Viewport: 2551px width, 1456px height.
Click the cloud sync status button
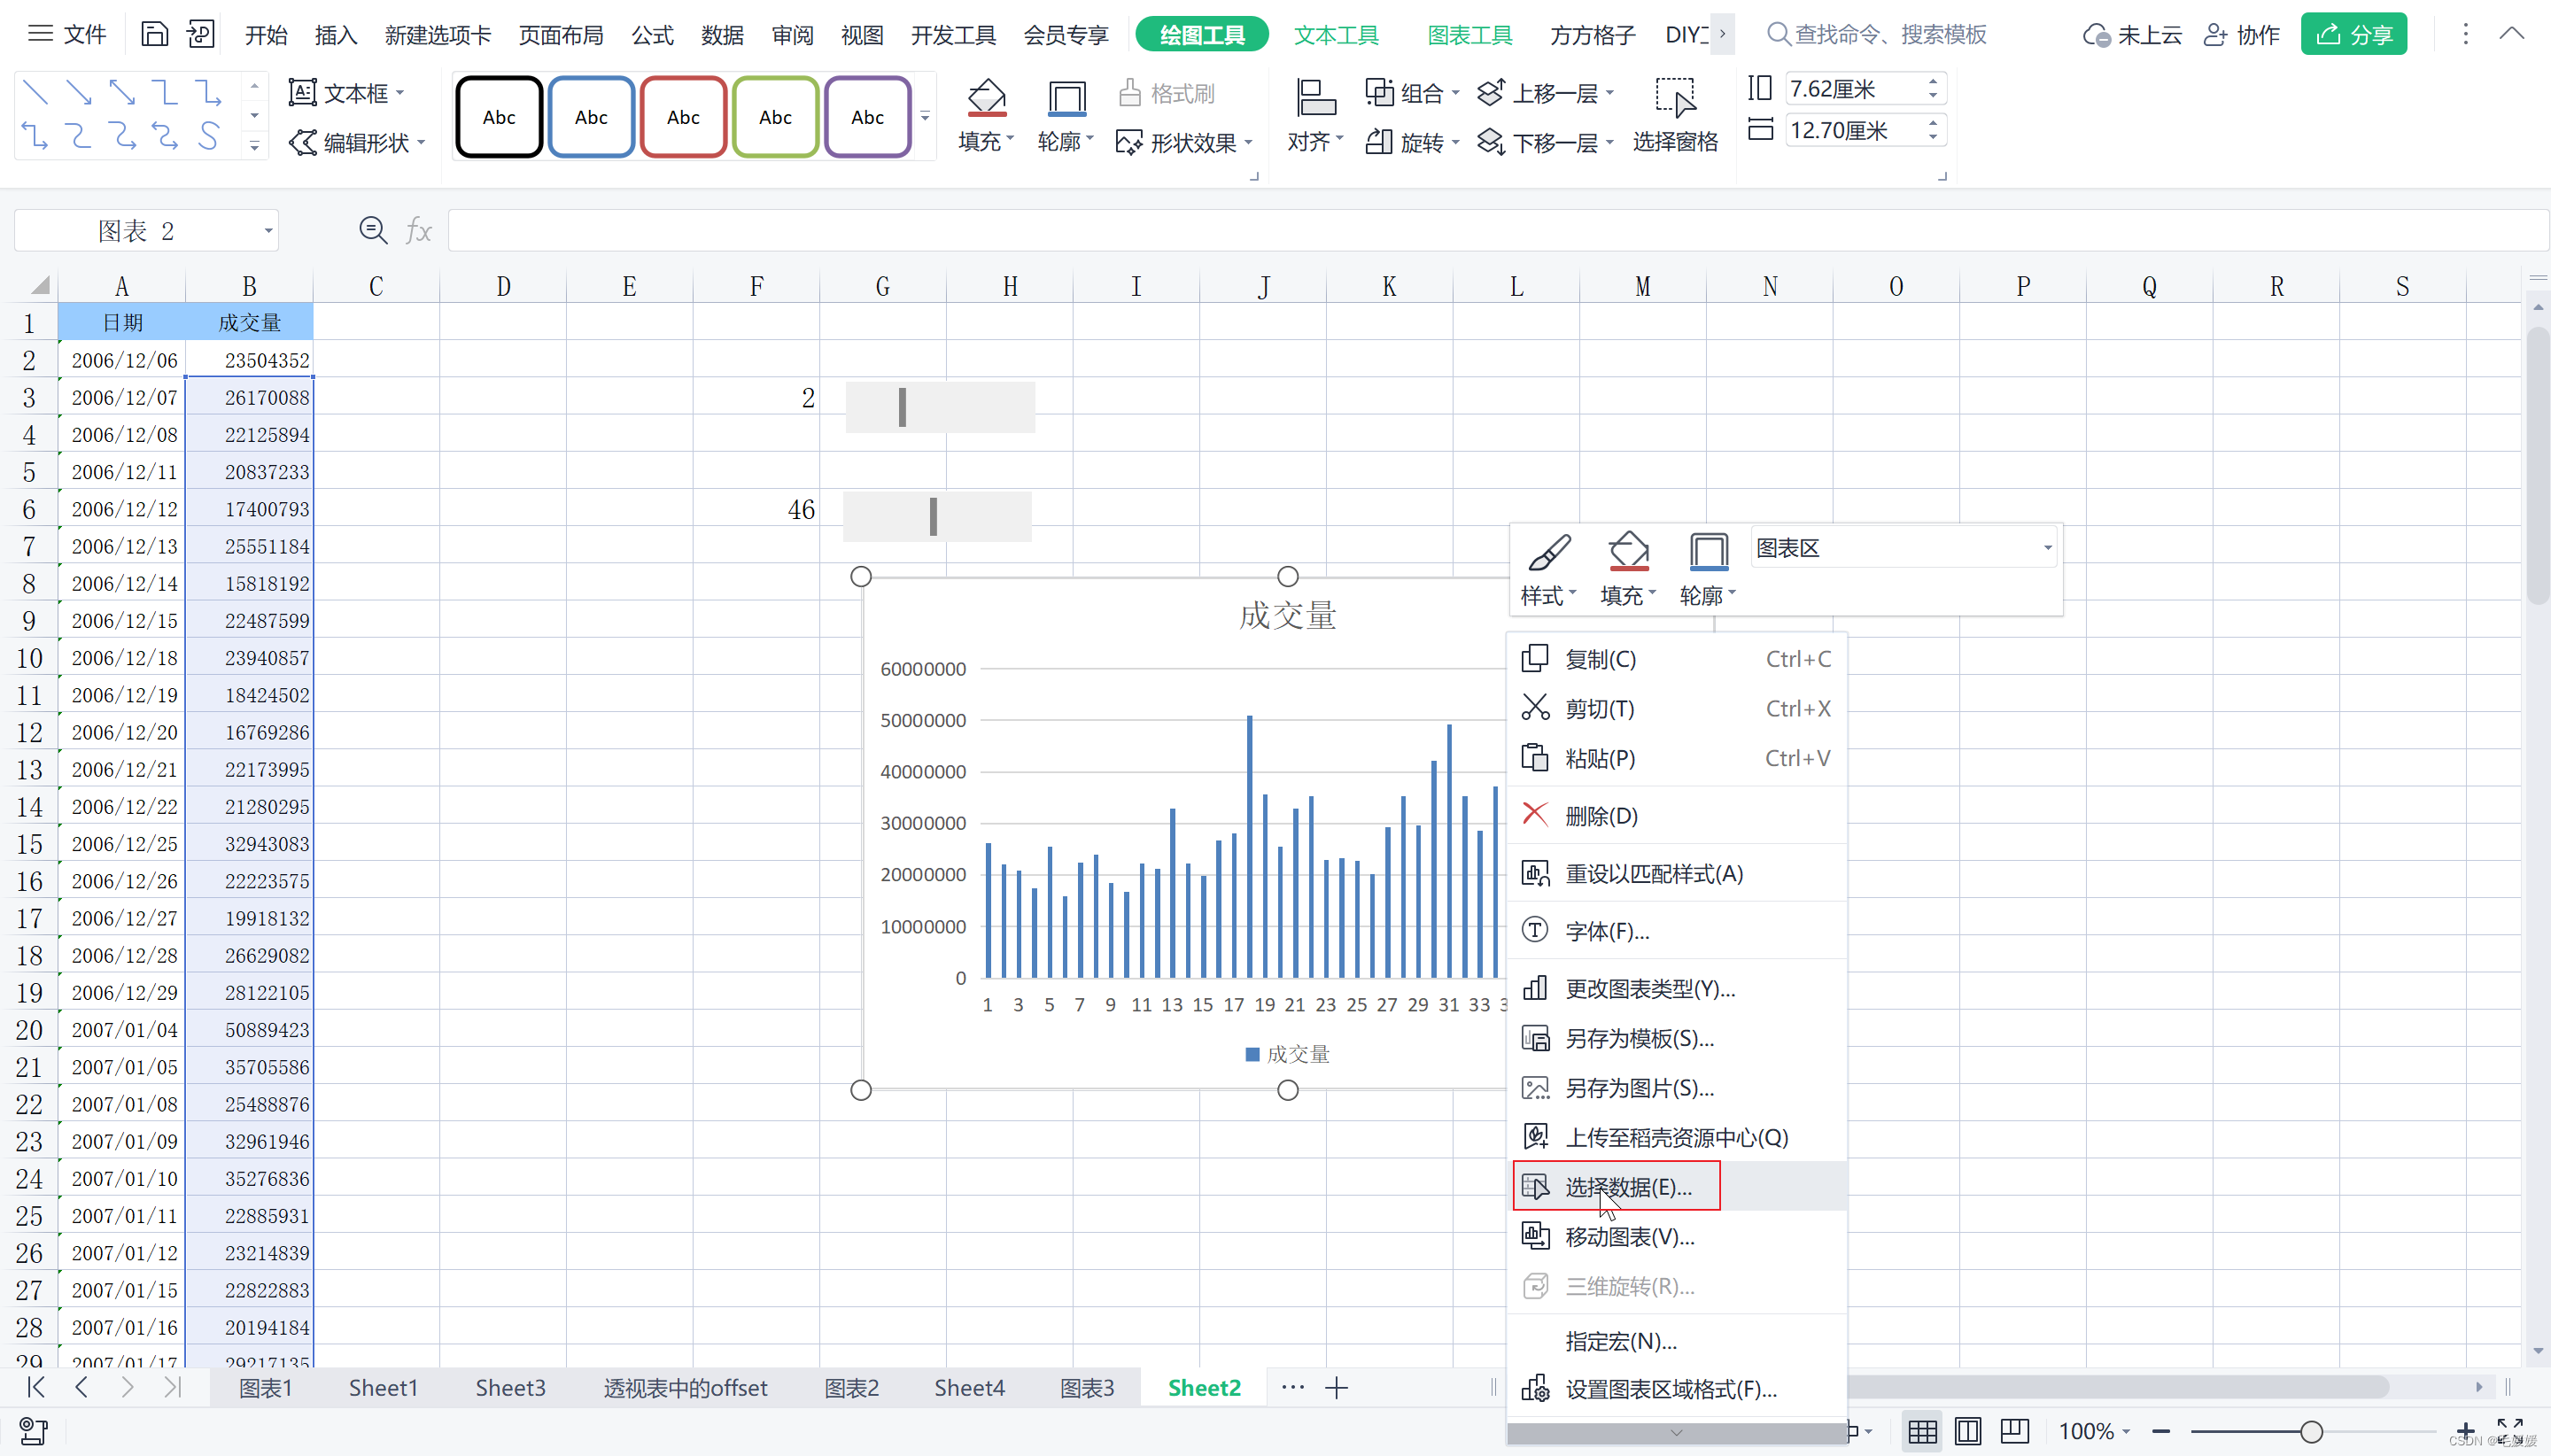click(x=2131, y=35)
